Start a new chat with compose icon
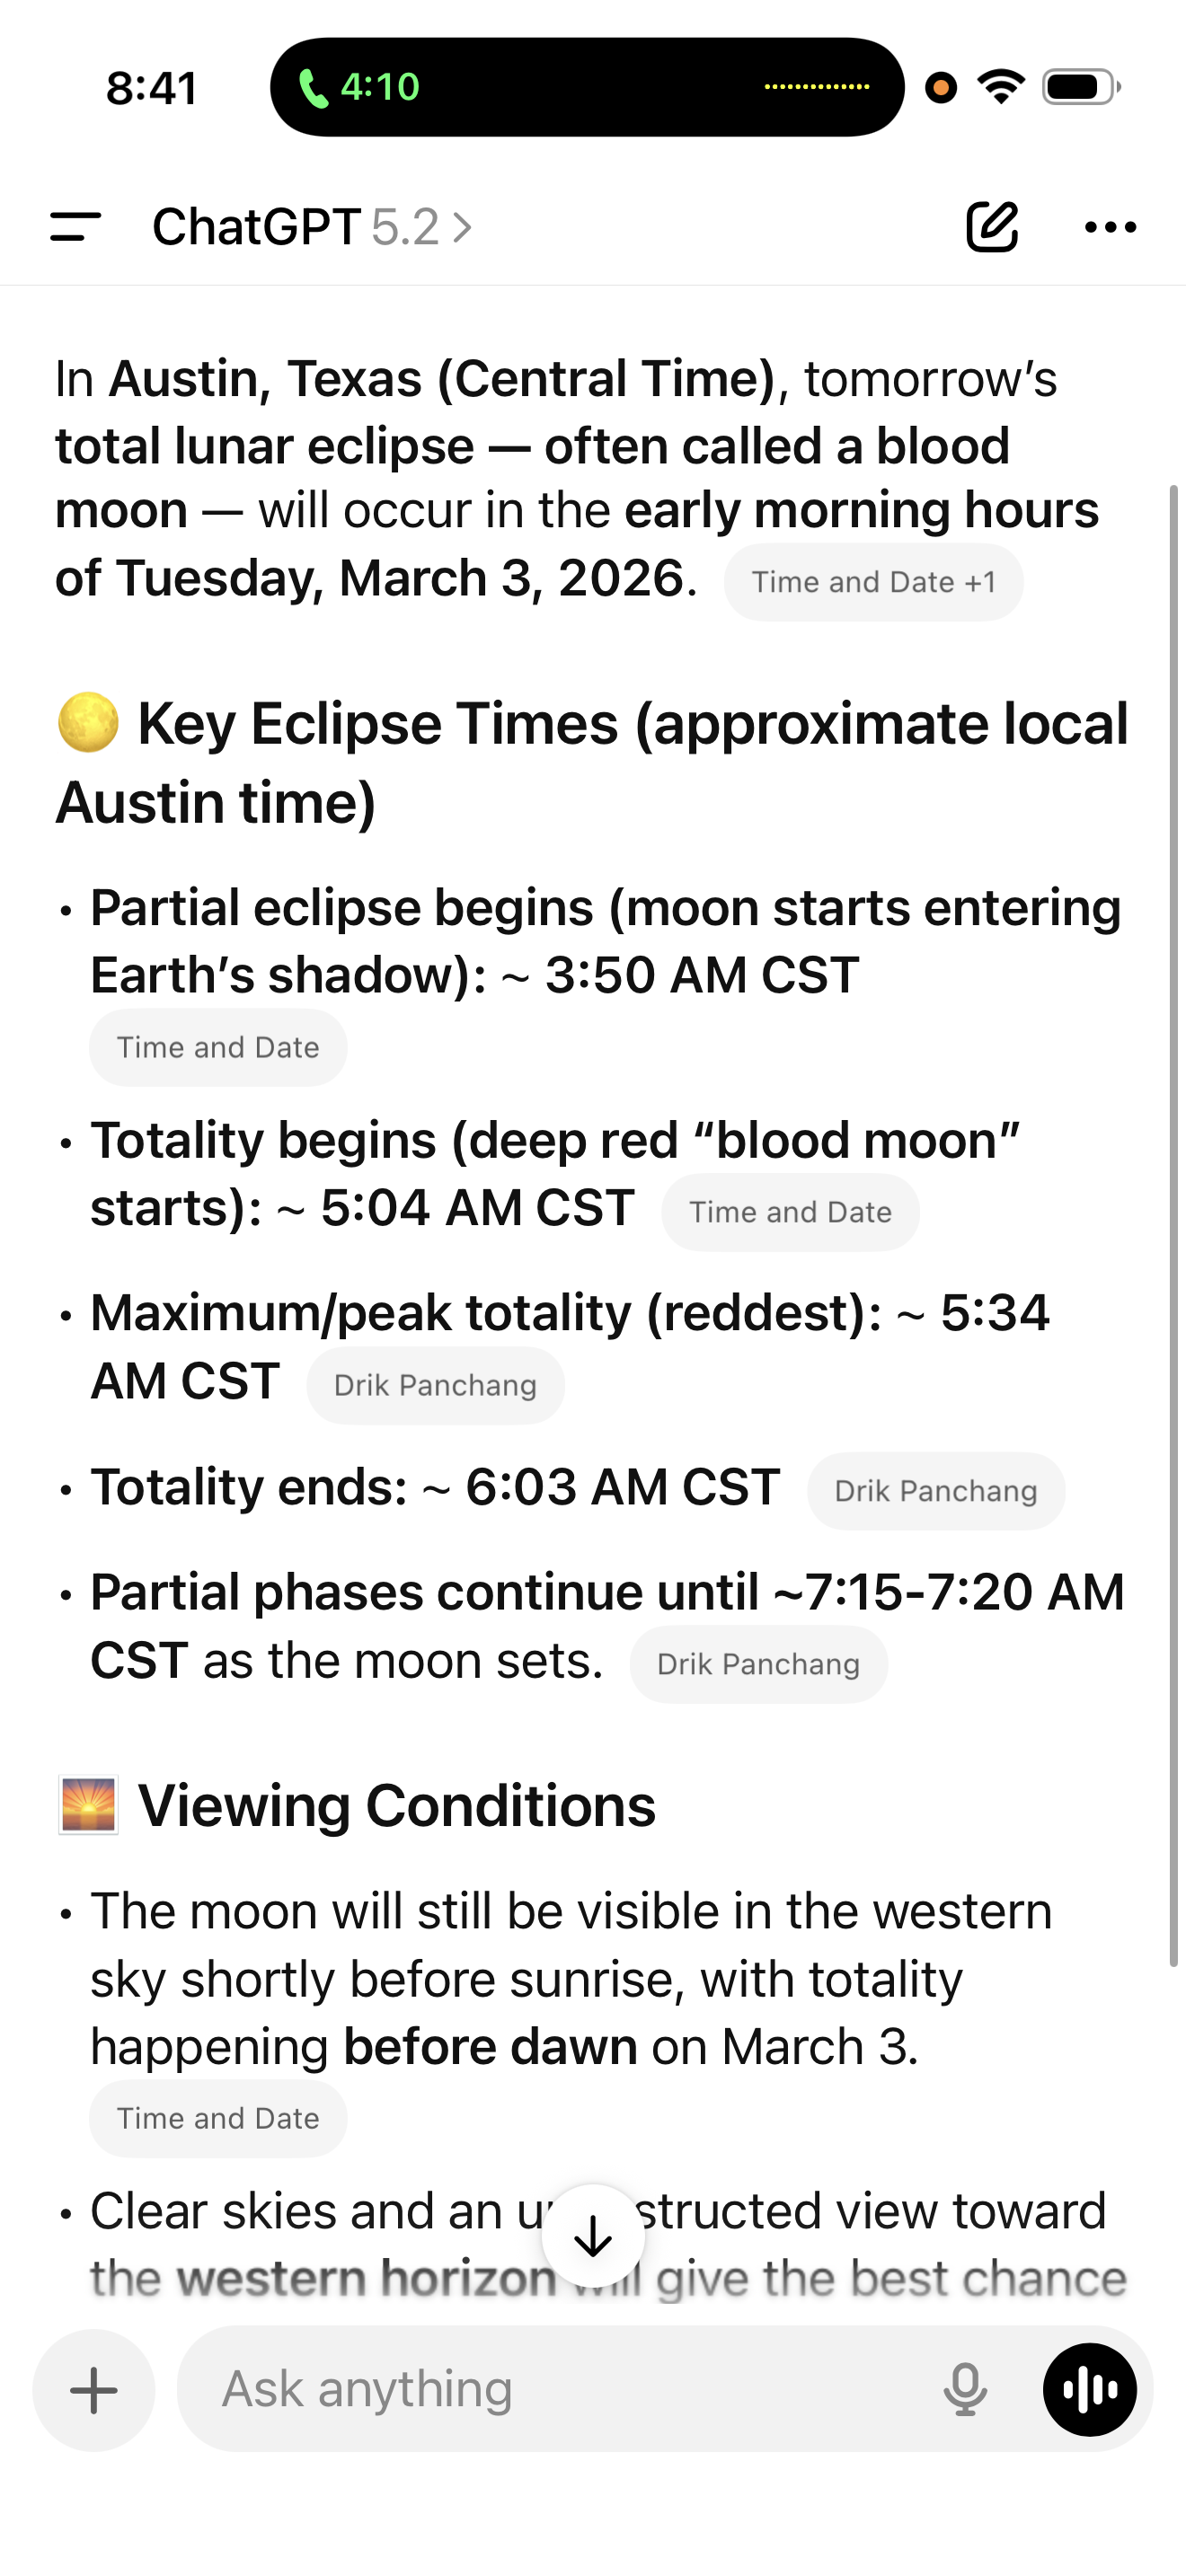 tap(991, 227)
